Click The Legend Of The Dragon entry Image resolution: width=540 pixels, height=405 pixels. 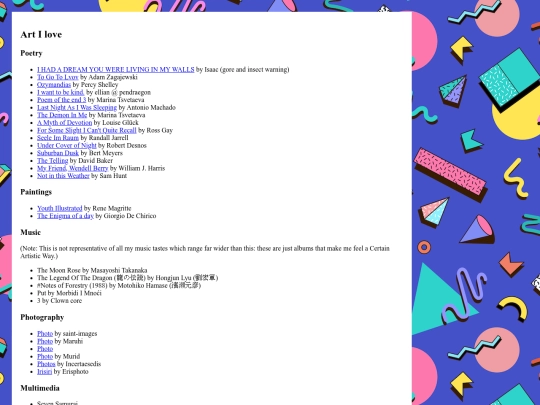tap(127, 278)
